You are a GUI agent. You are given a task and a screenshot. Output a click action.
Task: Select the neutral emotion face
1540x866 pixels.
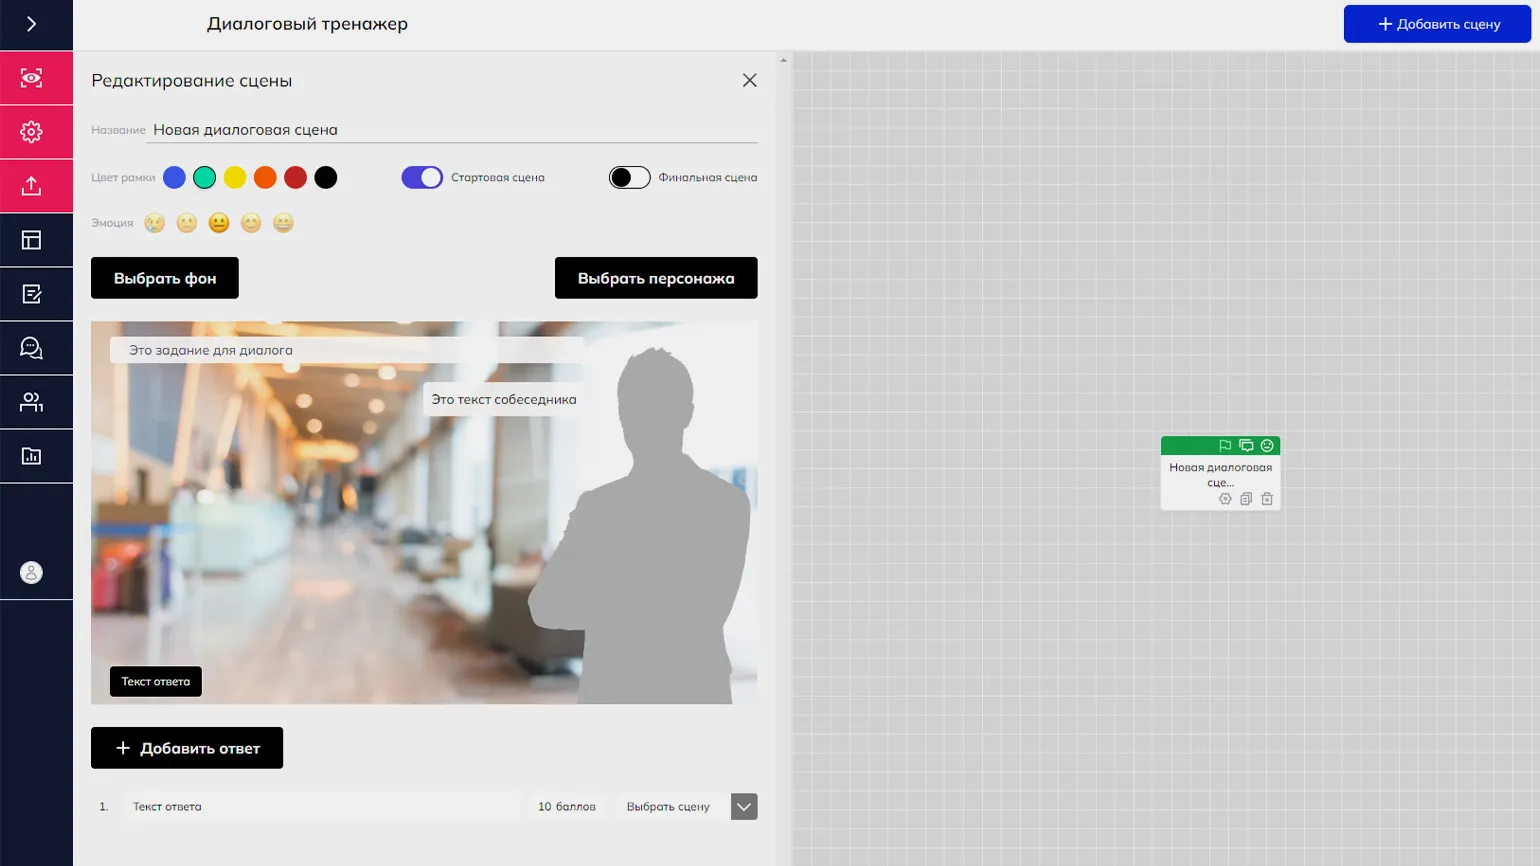point(219,223)
